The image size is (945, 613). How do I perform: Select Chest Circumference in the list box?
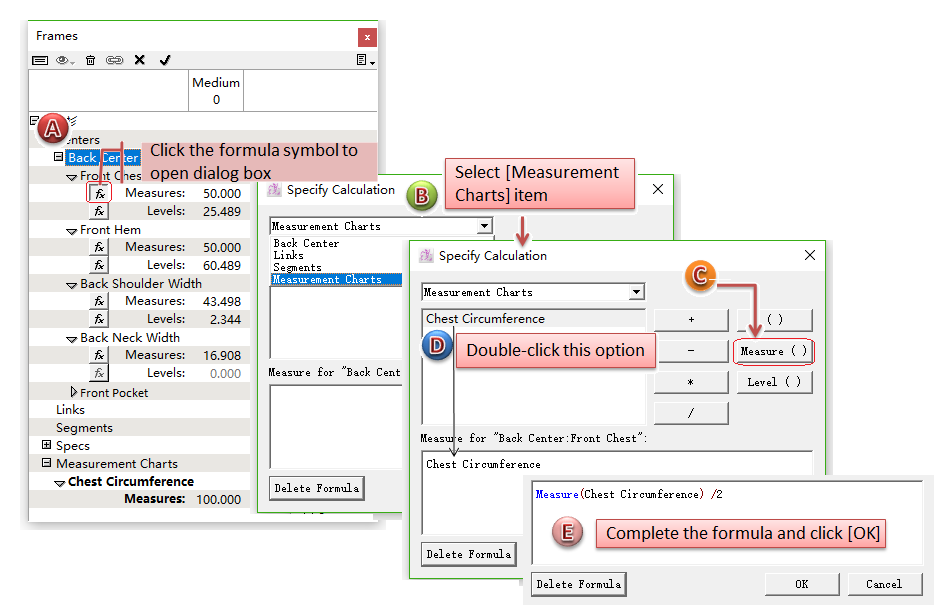click(485, 319)
